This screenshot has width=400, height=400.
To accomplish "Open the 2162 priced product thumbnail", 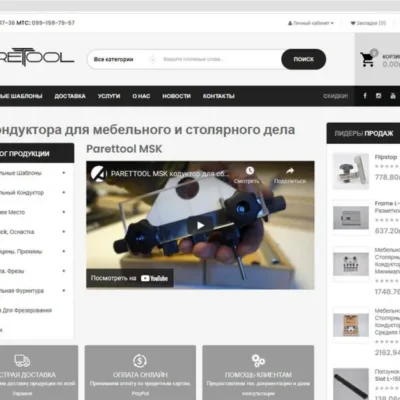I will (x=351, y=325).
